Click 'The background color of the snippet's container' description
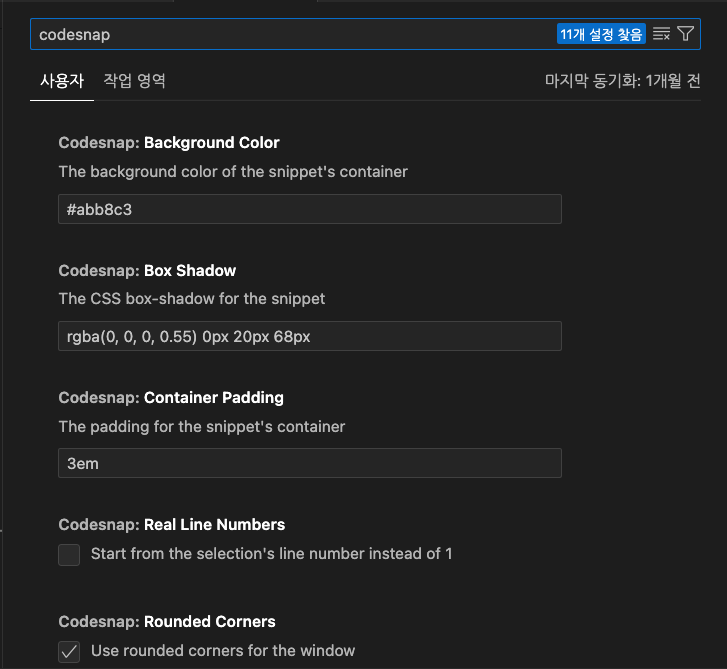Viewport: 727px width, 669px height. click(233, 172)
